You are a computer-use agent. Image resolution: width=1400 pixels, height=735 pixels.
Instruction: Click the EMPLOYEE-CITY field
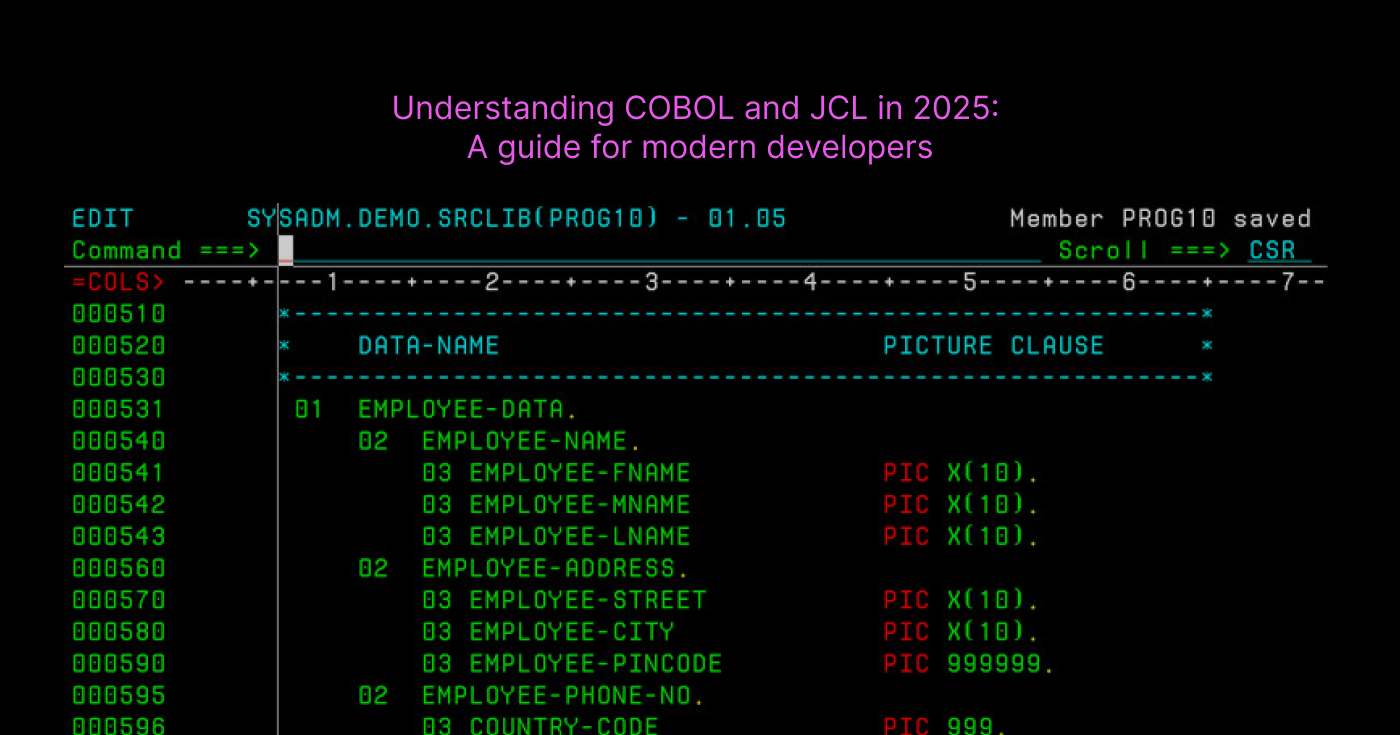[572, 632]
